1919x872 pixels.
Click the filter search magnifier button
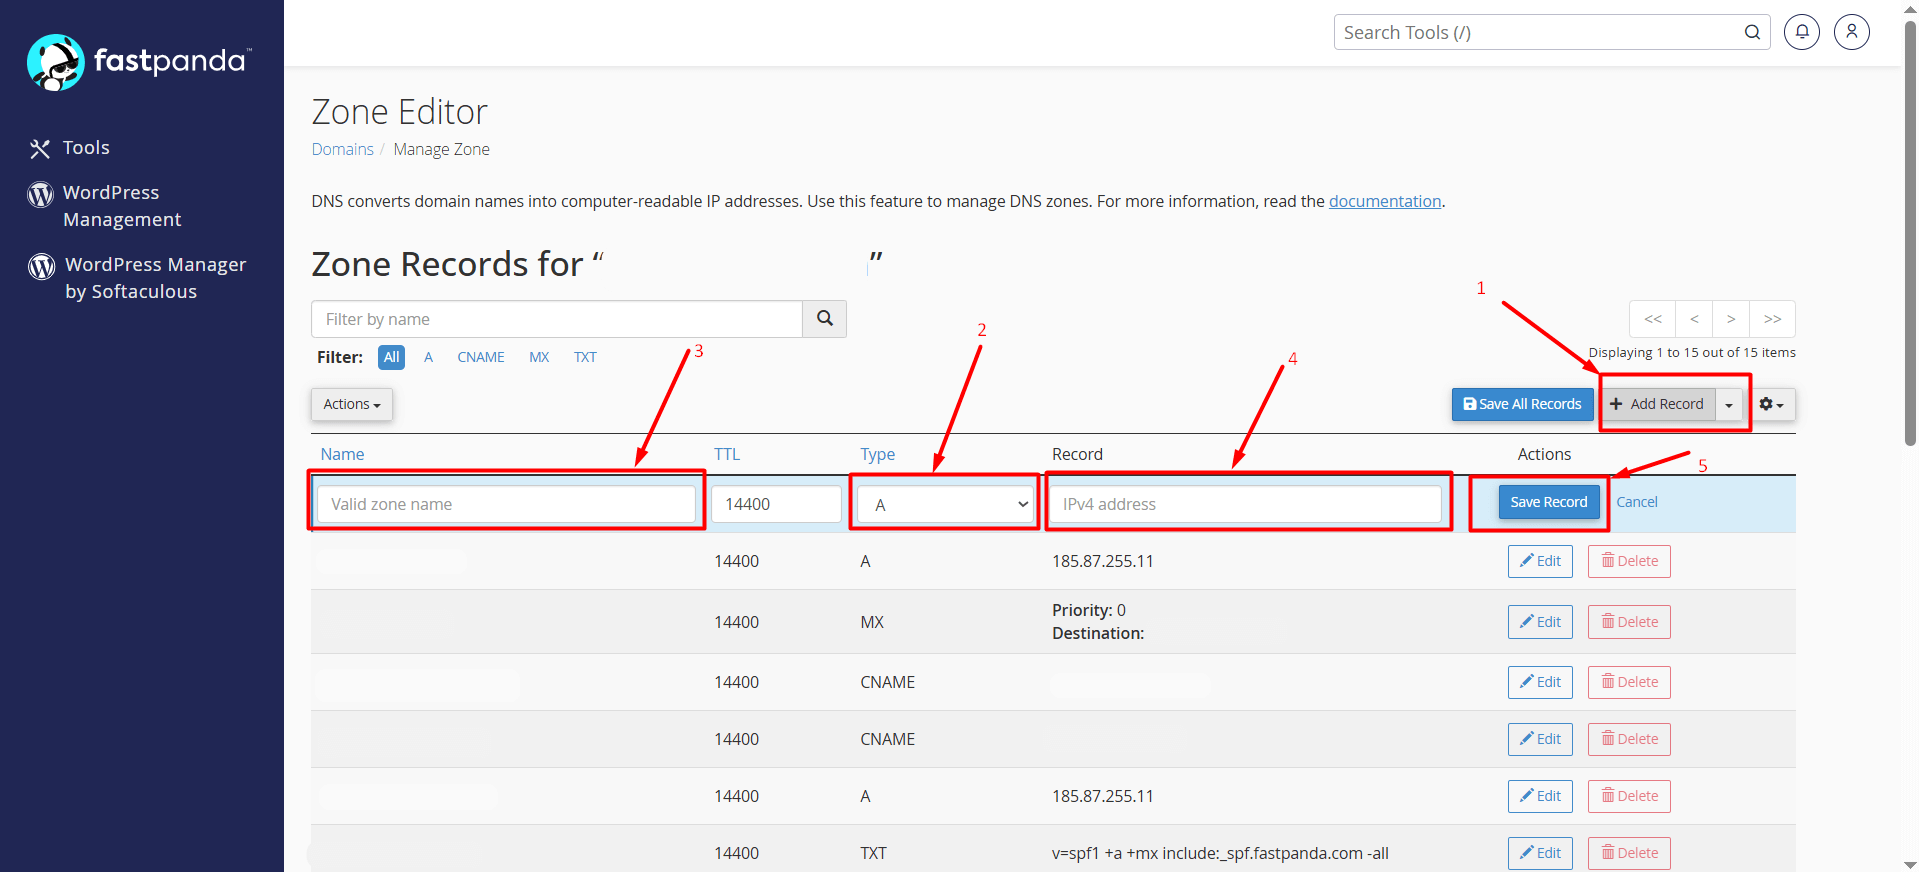(825, 319)
